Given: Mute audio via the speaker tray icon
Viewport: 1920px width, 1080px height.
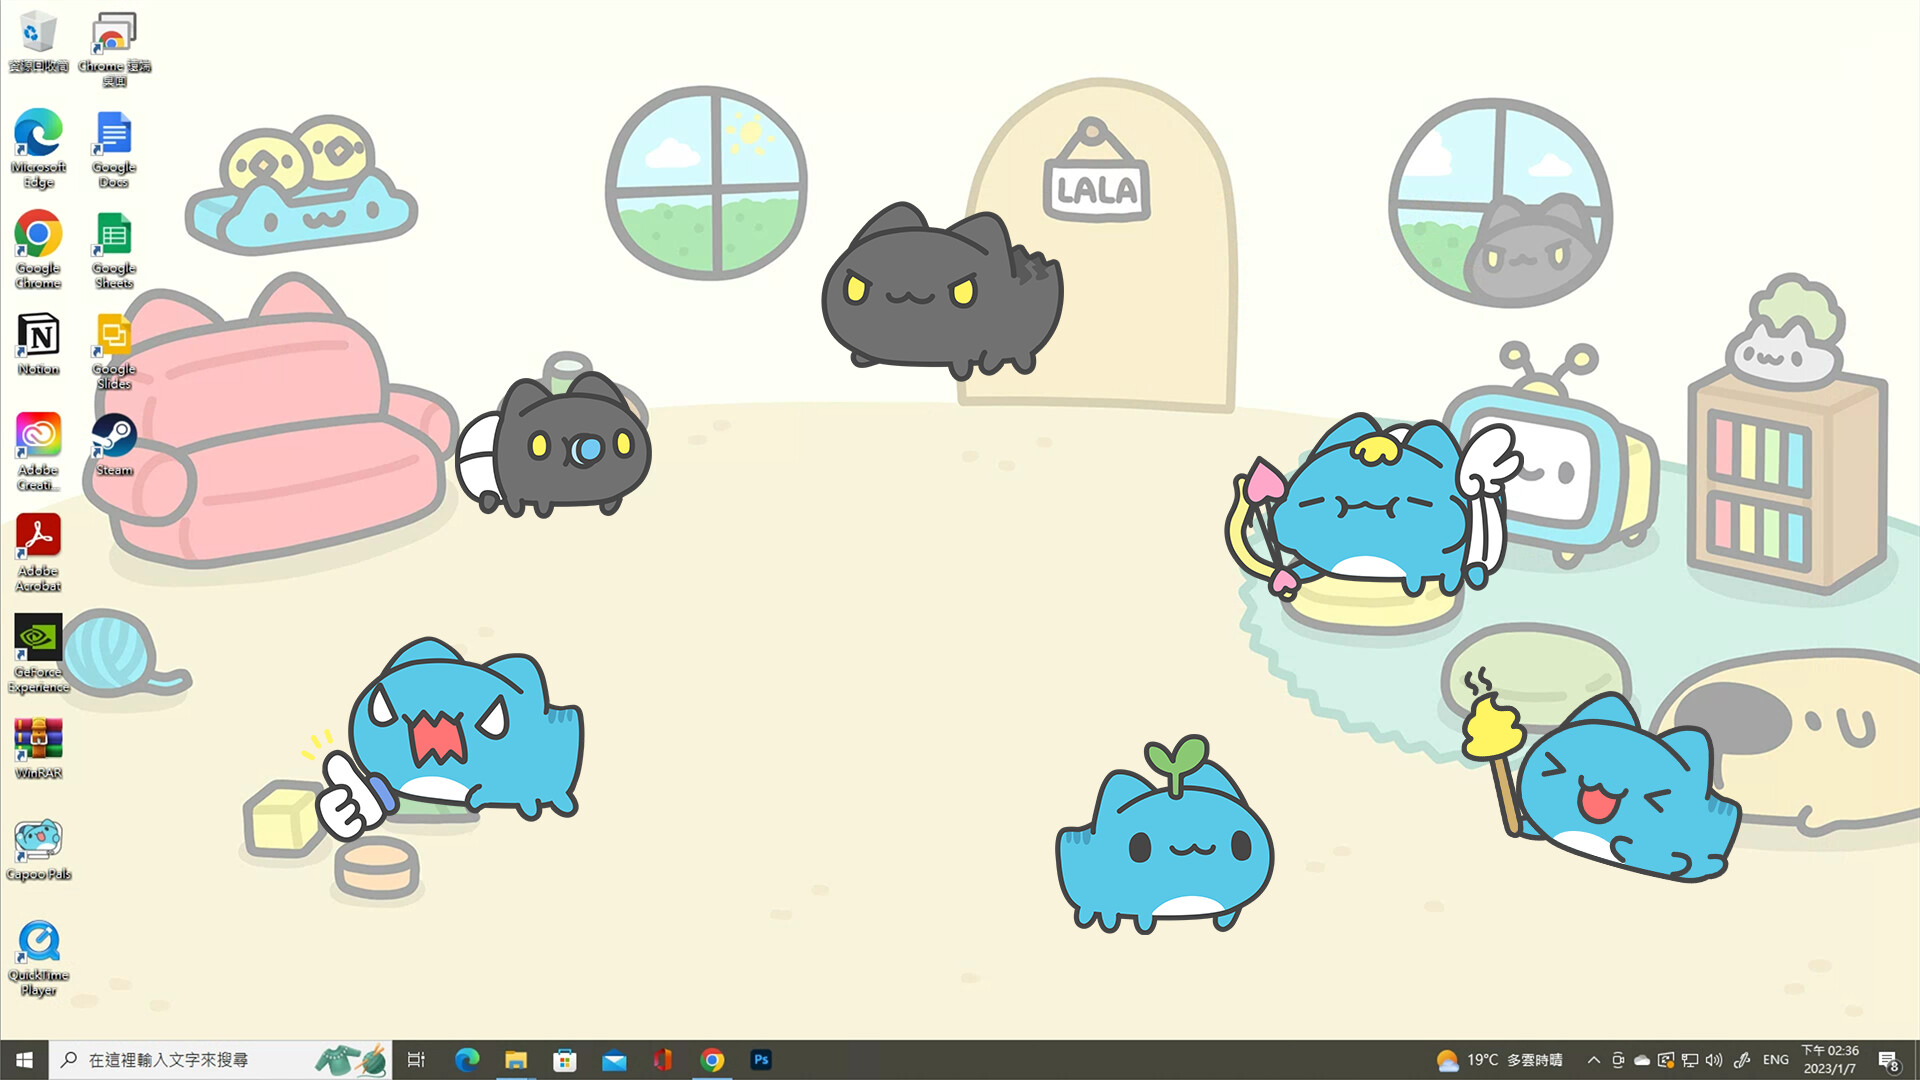Looking at the screenshot, I should click(1714, 1059).
